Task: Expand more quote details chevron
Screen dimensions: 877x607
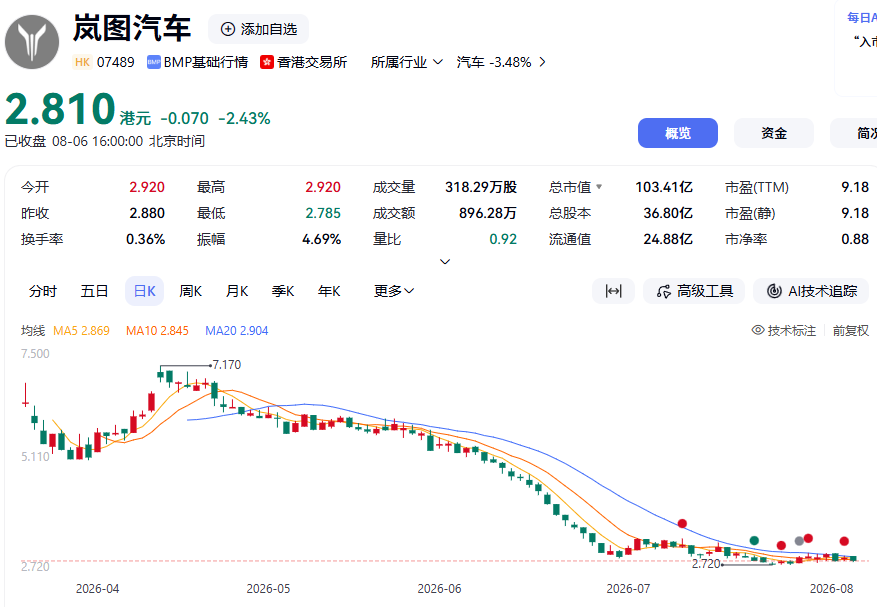Action: [445, 261]
